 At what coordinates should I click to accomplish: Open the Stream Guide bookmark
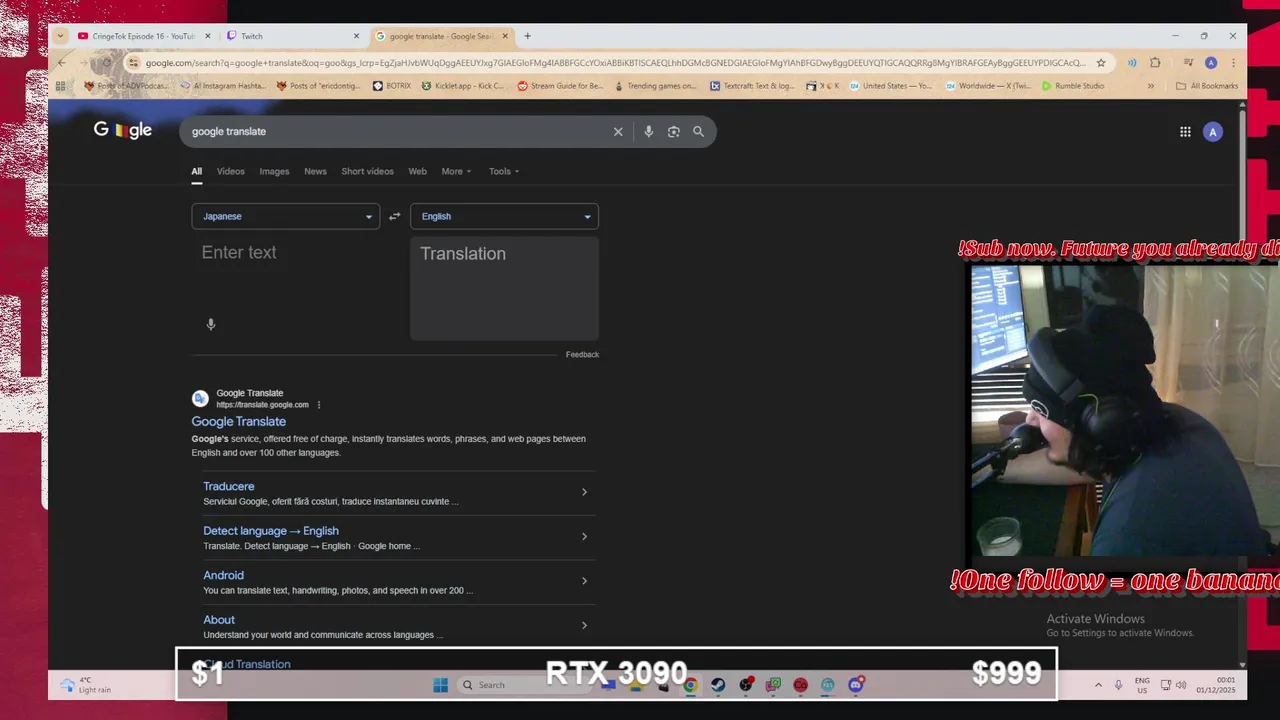tap(560, 86)
